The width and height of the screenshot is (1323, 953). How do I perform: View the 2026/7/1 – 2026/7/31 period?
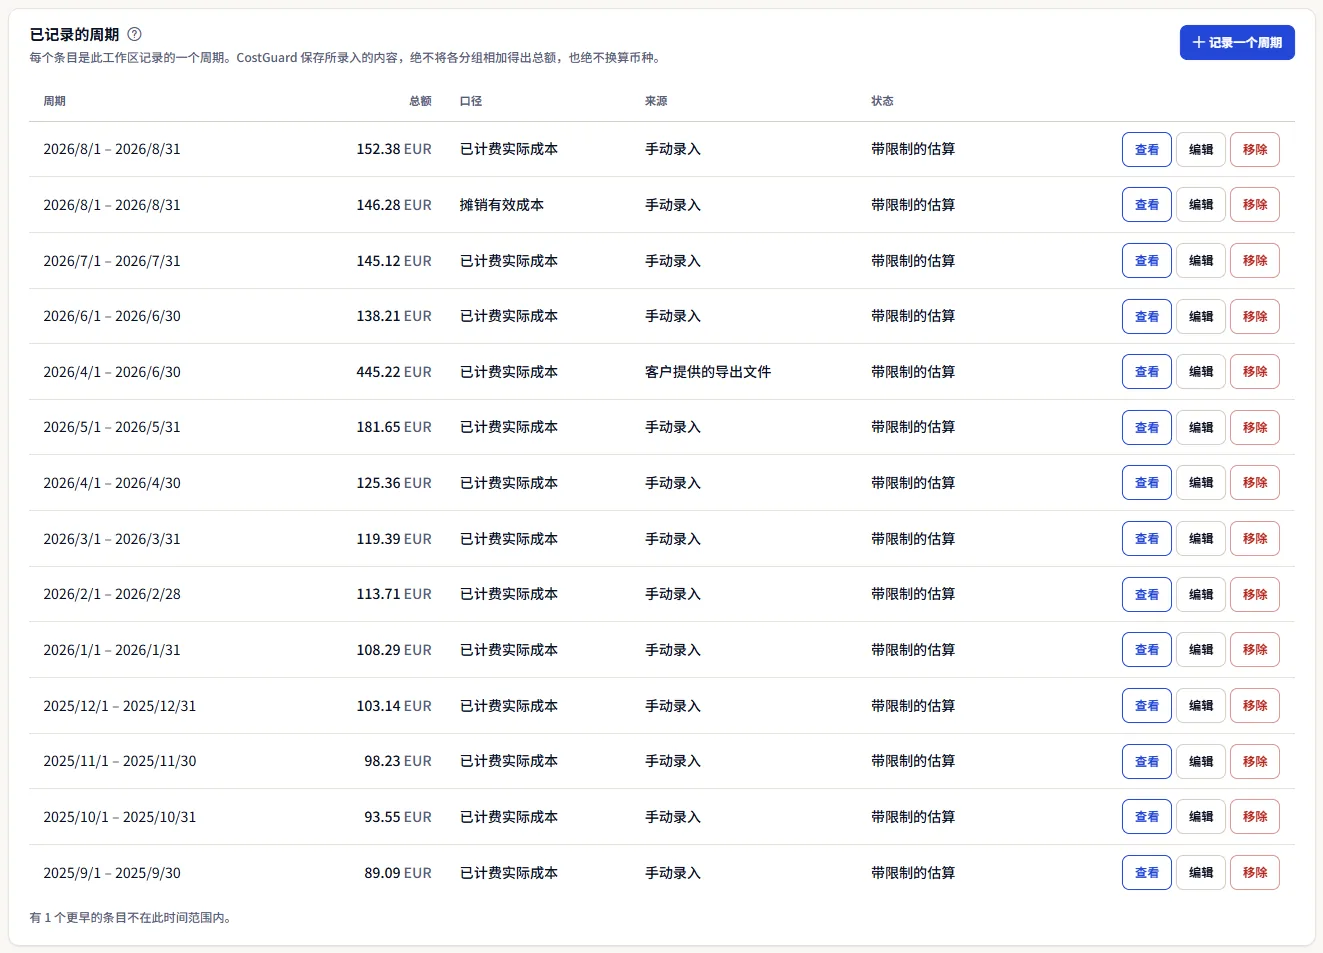(1147, 261)
